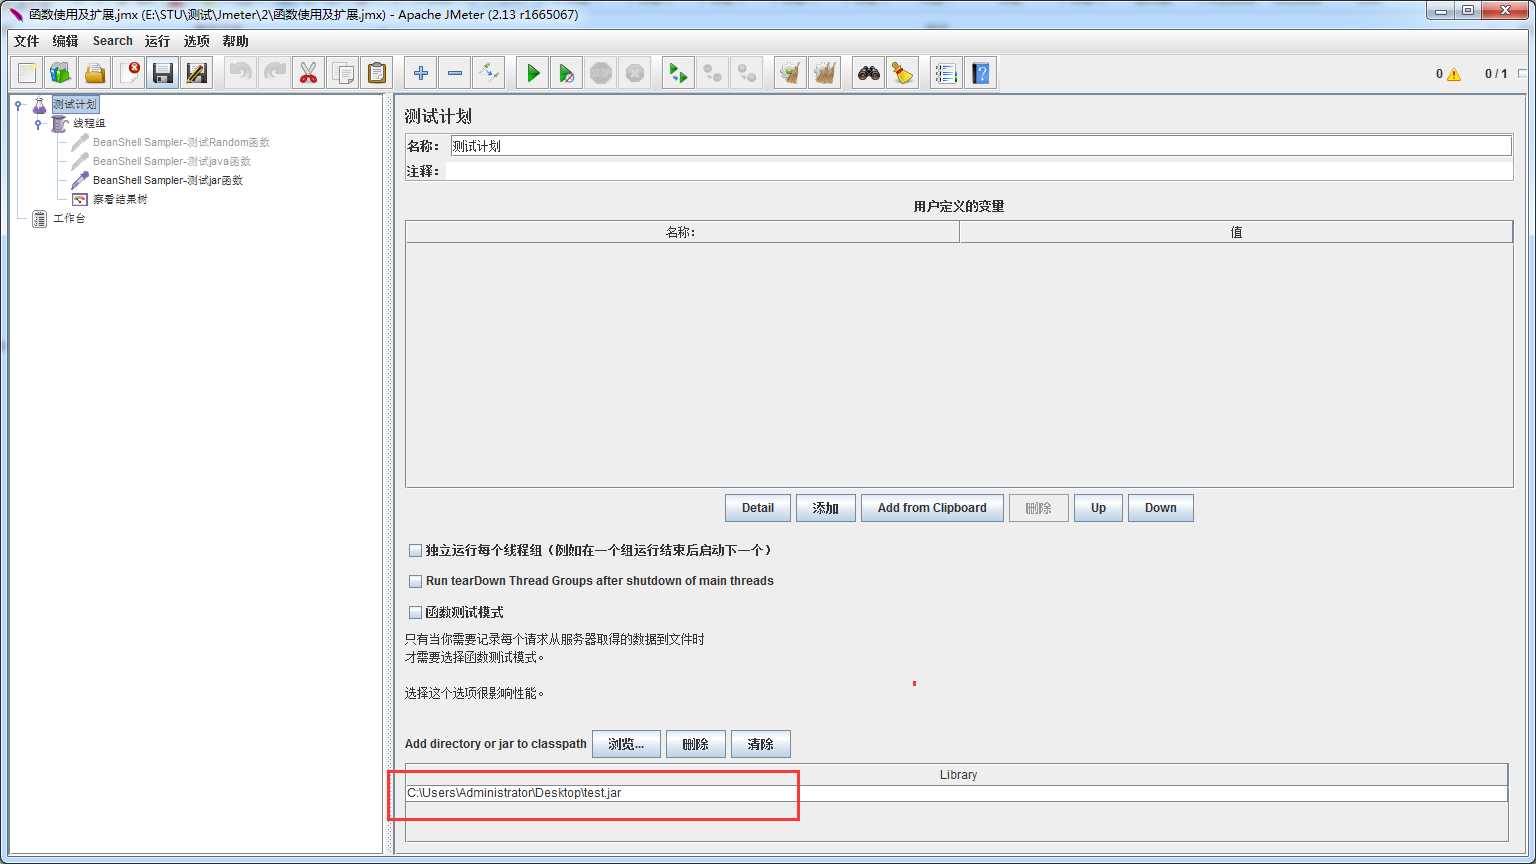Select the 工作台 tree node
This screenshot has height=864, width=1536.
69,219
